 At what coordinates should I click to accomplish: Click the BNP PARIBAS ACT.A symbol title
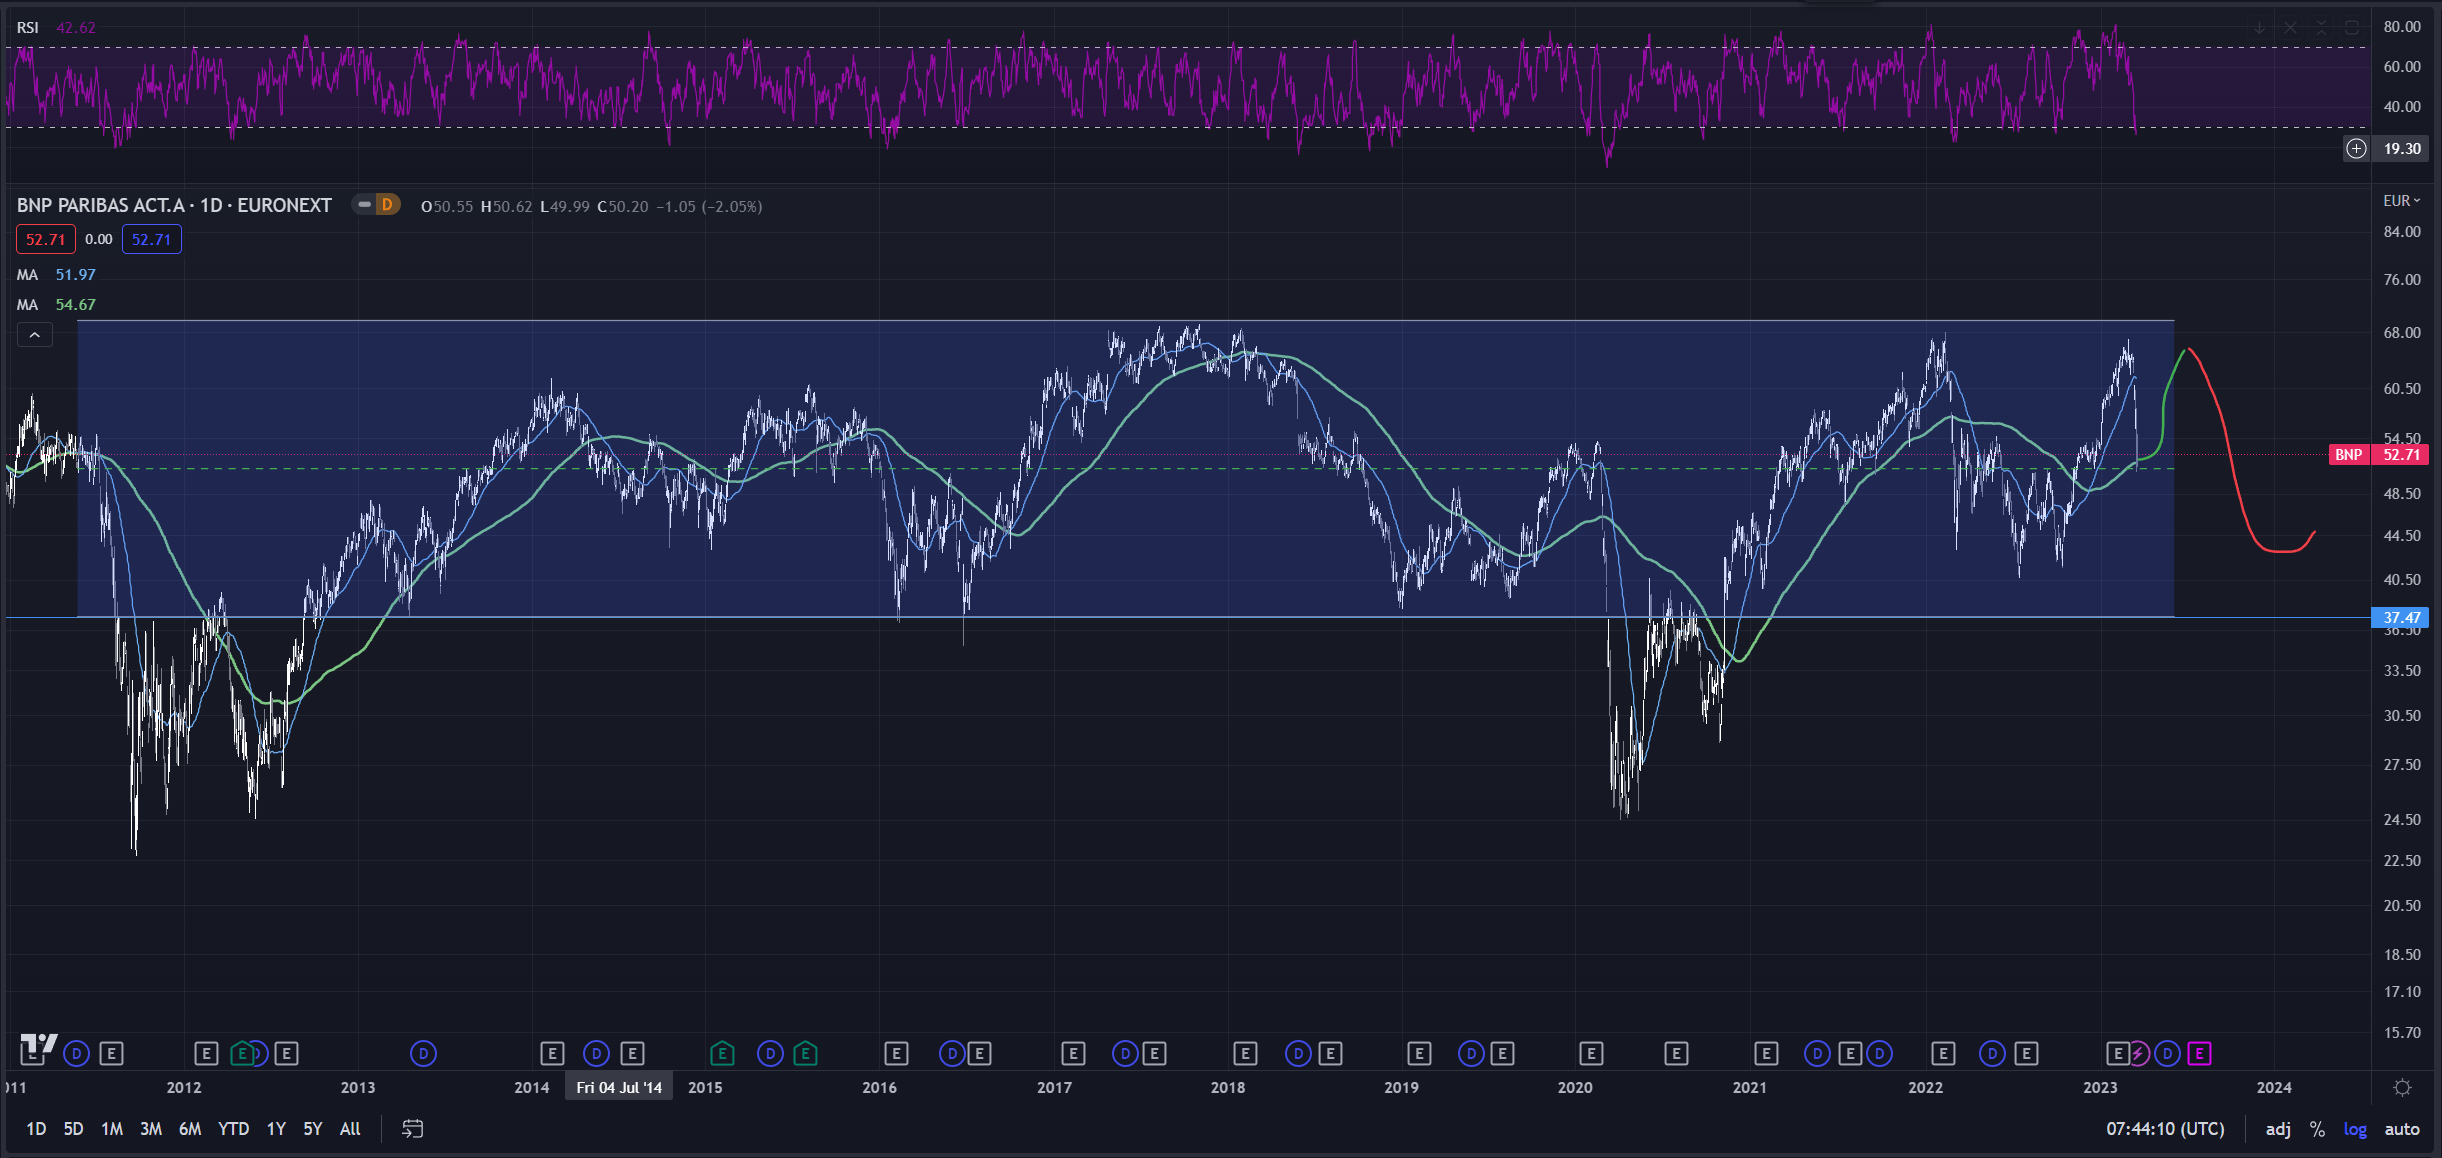coord(174,205)
